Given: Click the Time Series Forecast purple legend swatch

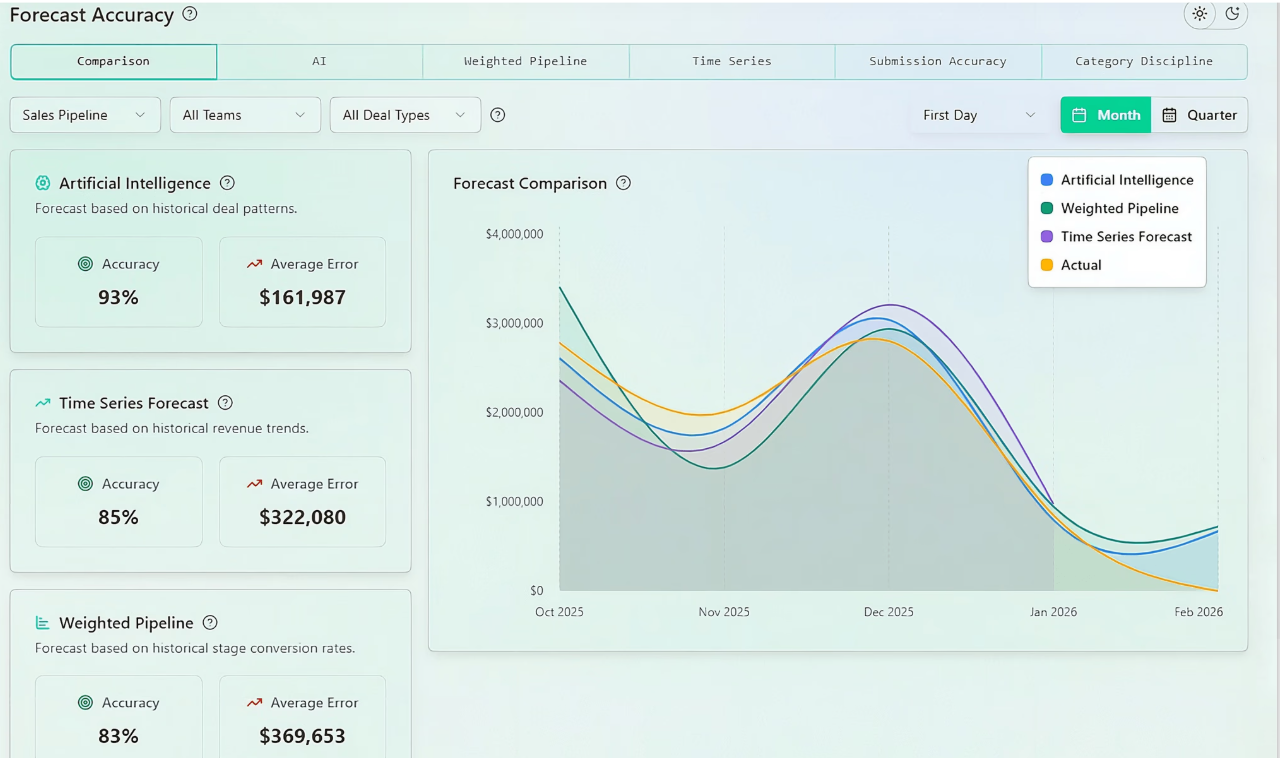Looking at the screenshot, I should point(1047,237).
